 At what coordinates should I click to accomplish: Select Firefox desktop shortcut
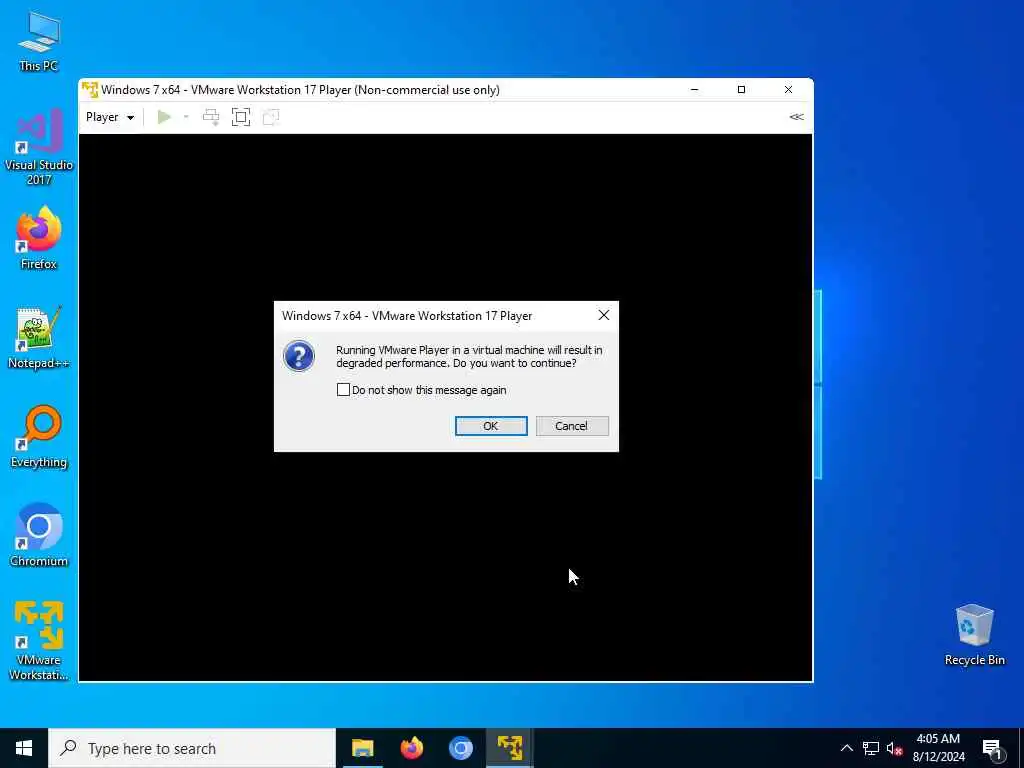39,238
